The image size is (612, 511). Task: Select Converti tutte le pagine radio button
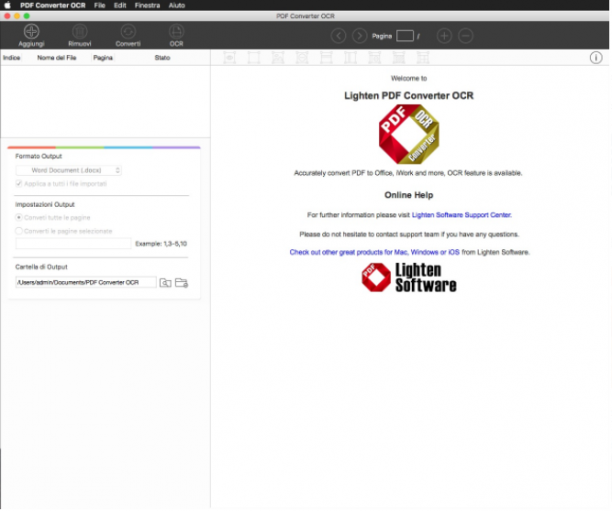[19, 217]
